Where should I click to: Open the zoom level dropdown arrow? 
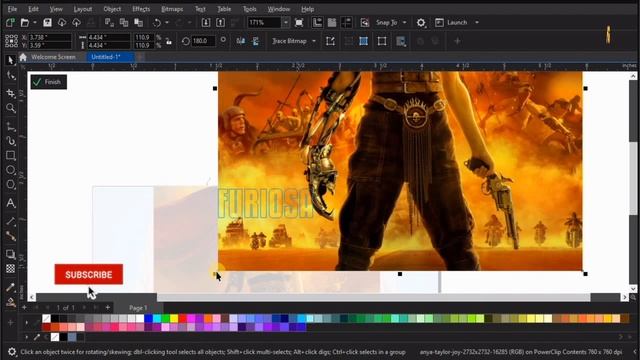[x=286, y=22]
